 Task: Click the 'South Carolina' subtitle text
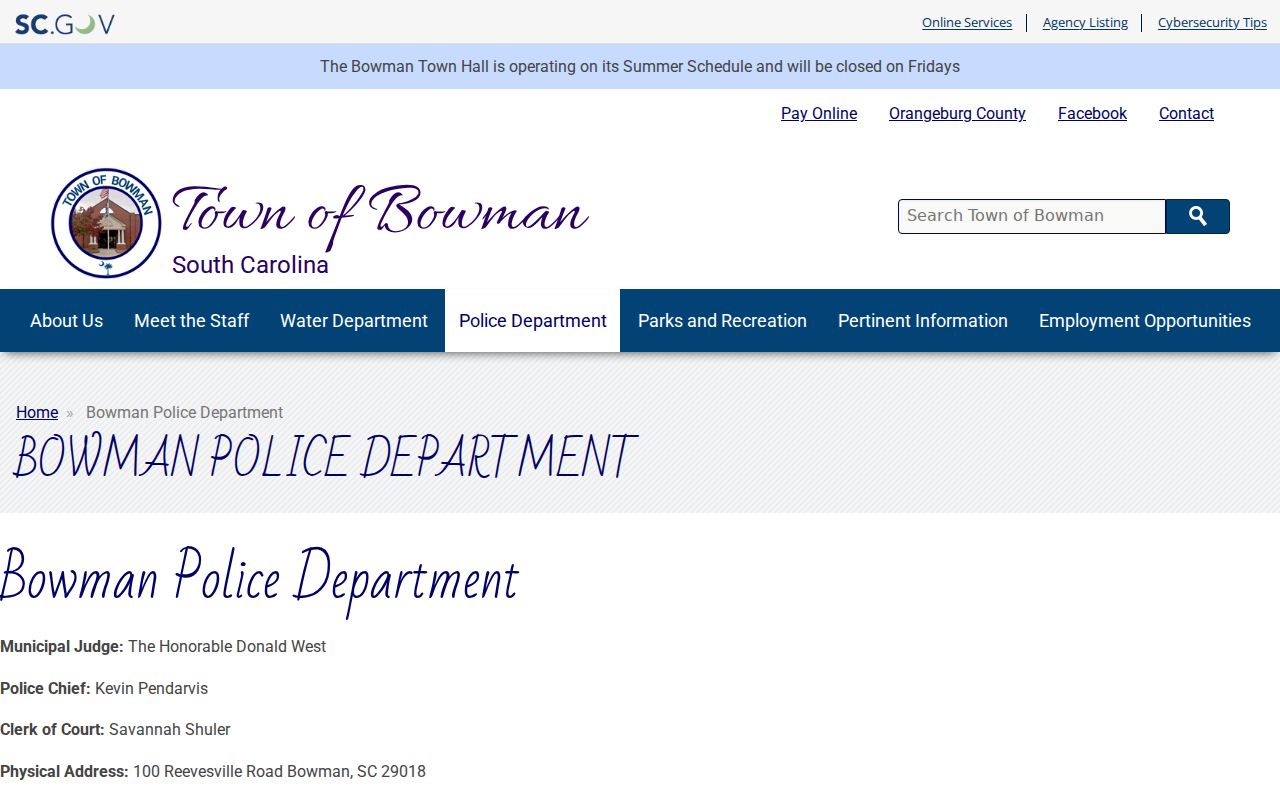click(x=250, y=265)
